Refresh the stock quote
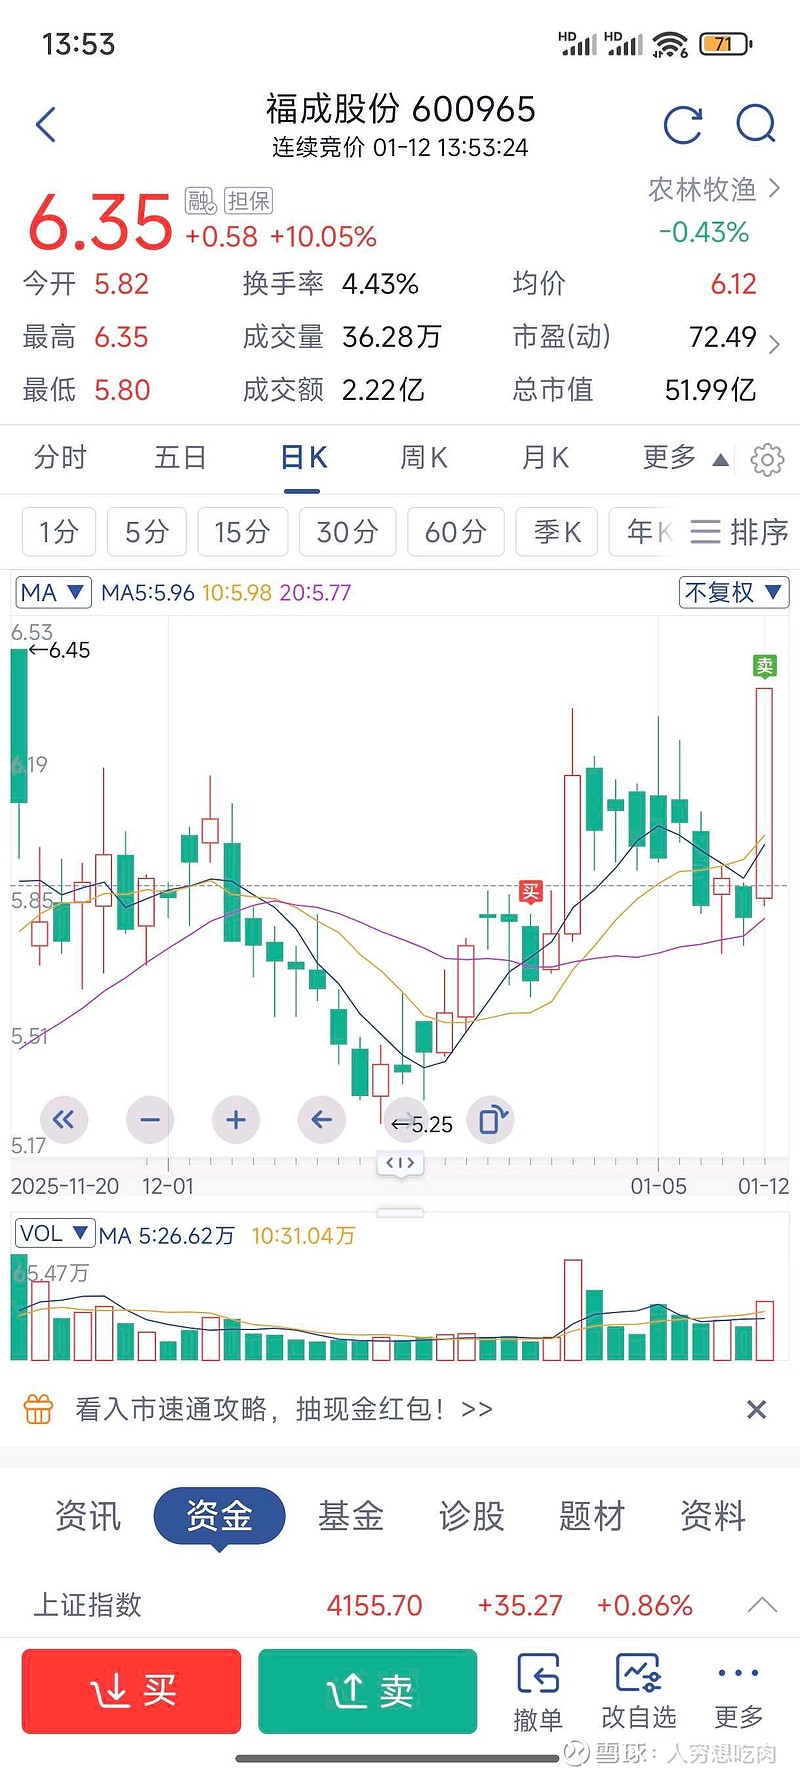800x1778 pixels. click(683, 125)
